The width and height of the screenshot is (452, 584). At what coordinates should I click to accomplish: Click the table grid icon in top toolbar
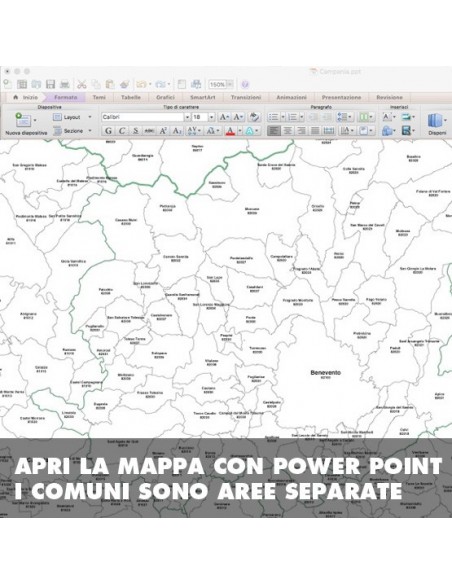tap(22, 84)
